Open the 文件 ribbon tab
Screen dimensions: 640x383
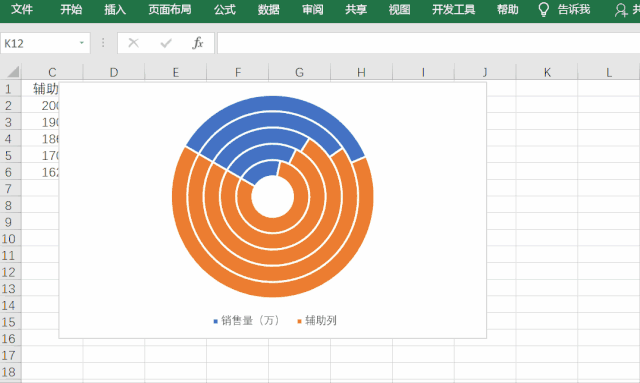click(22, 9)
